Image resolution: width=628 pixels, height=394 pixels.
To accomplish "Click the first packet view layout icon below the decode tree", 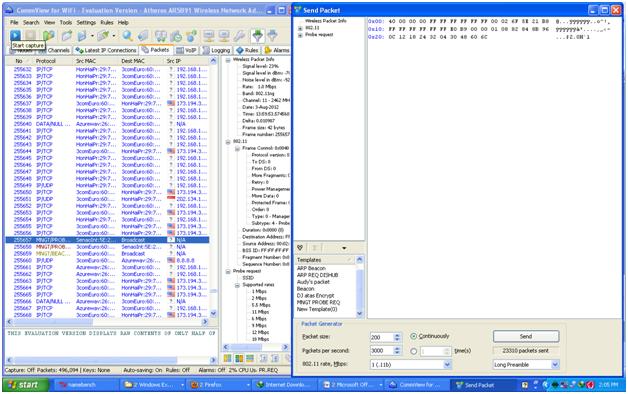I will click(227, 358).
